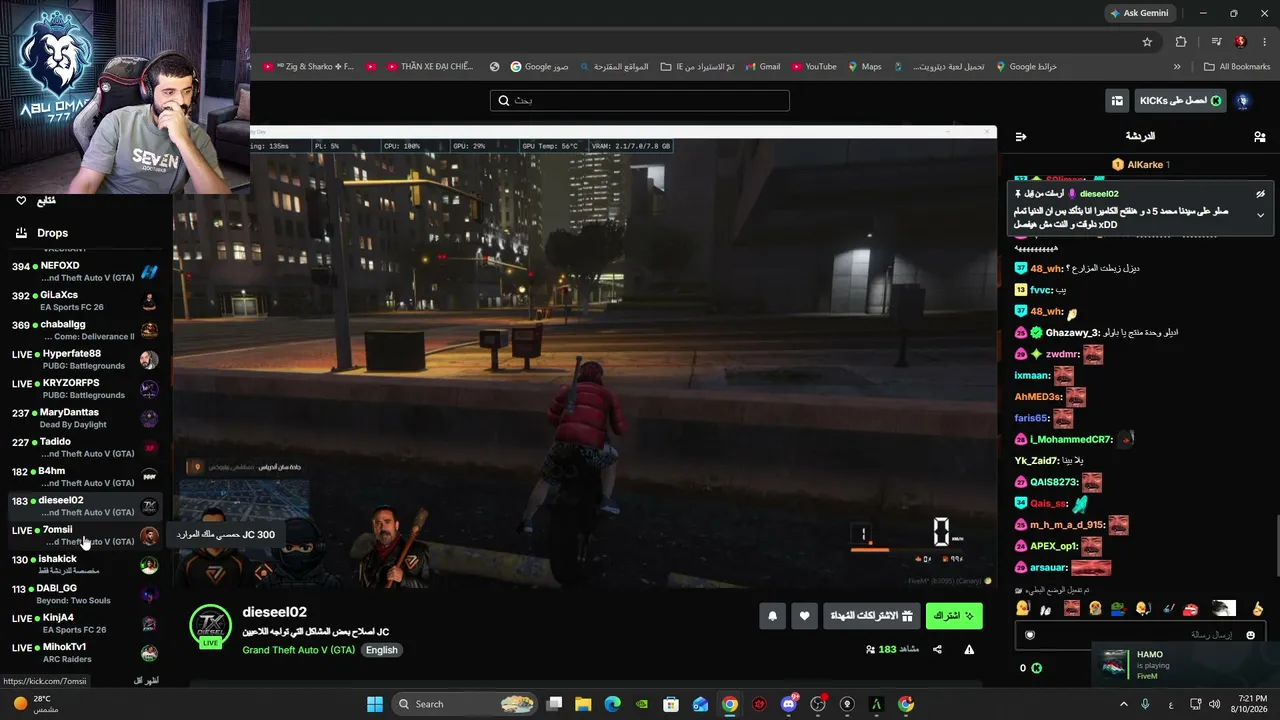The height and width of the screenshot is (720, 1280).
Task: Open the emote picker smiley icon
Action: click(x=1250, y=635)
